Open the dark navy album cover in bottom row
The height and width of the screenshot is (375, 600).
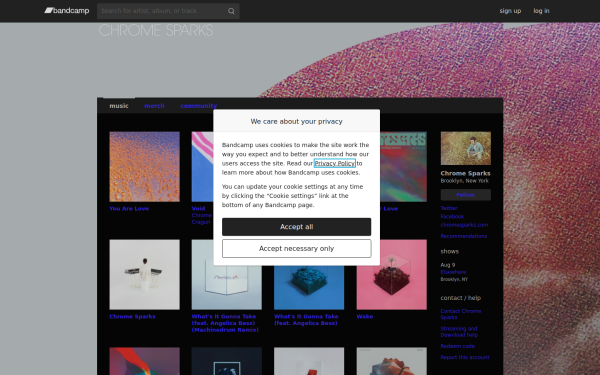227,361
